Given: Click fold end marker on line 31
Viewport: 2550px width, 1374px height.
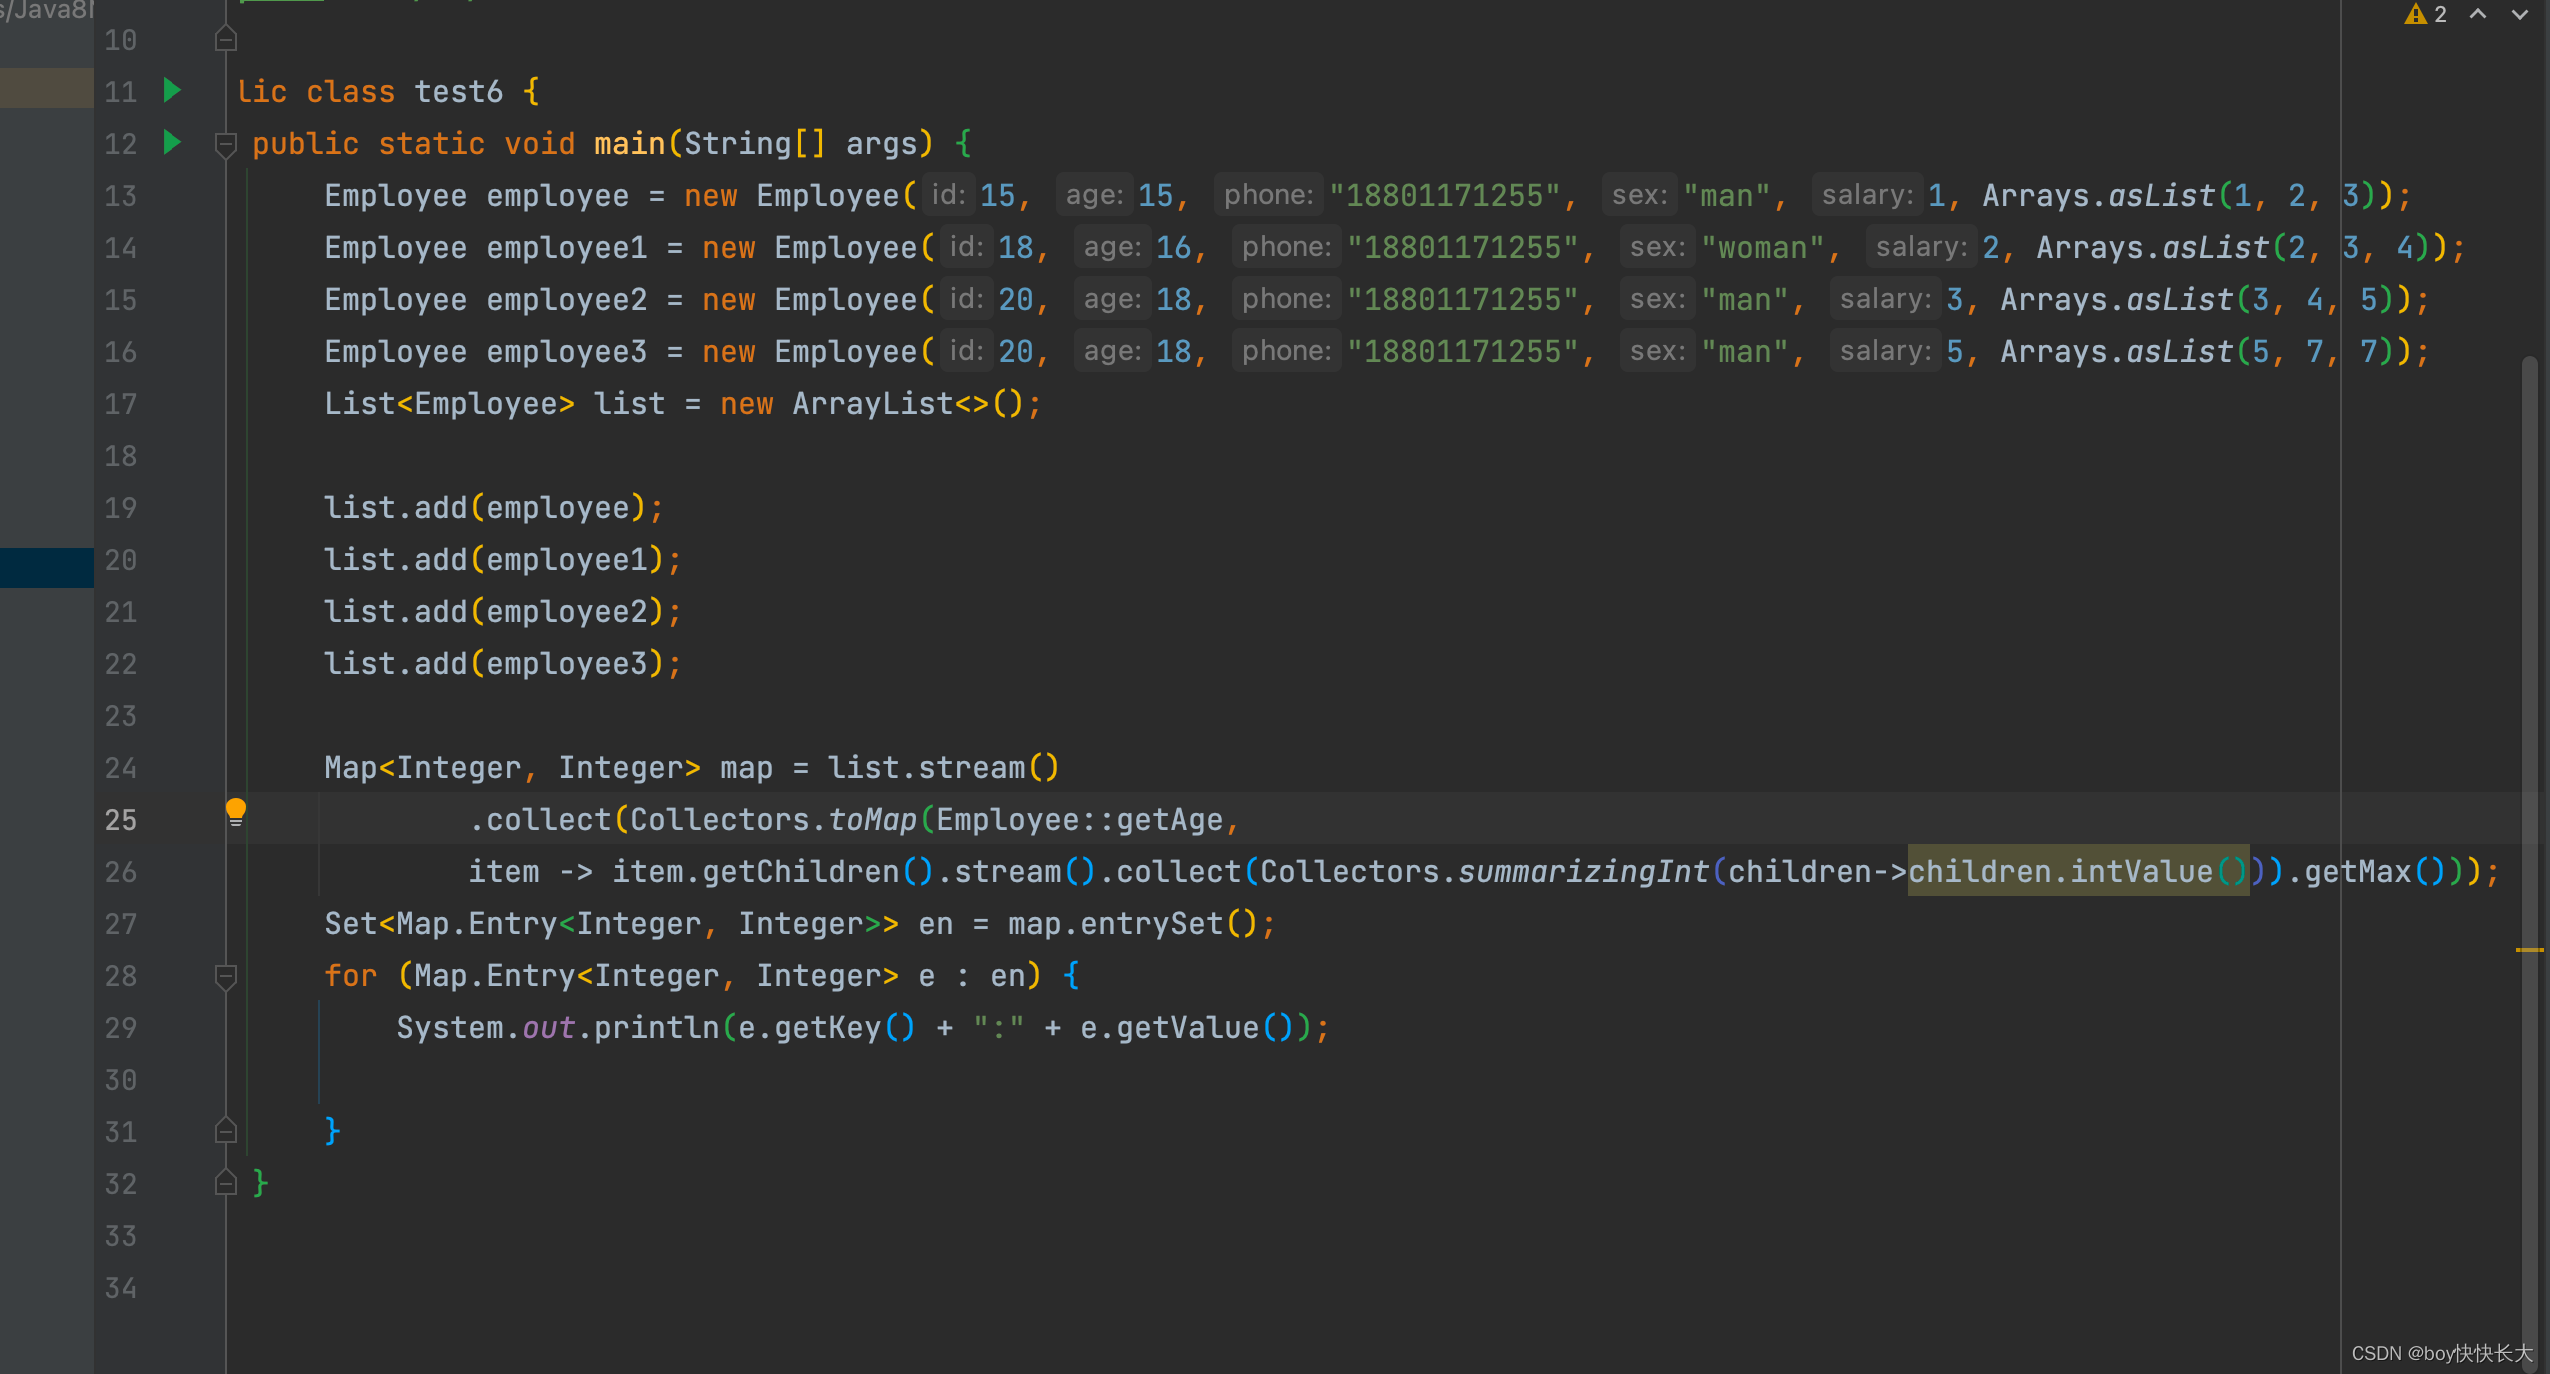Looking at the screenshot, I should pyautogui.click(x=226, y=1131).
